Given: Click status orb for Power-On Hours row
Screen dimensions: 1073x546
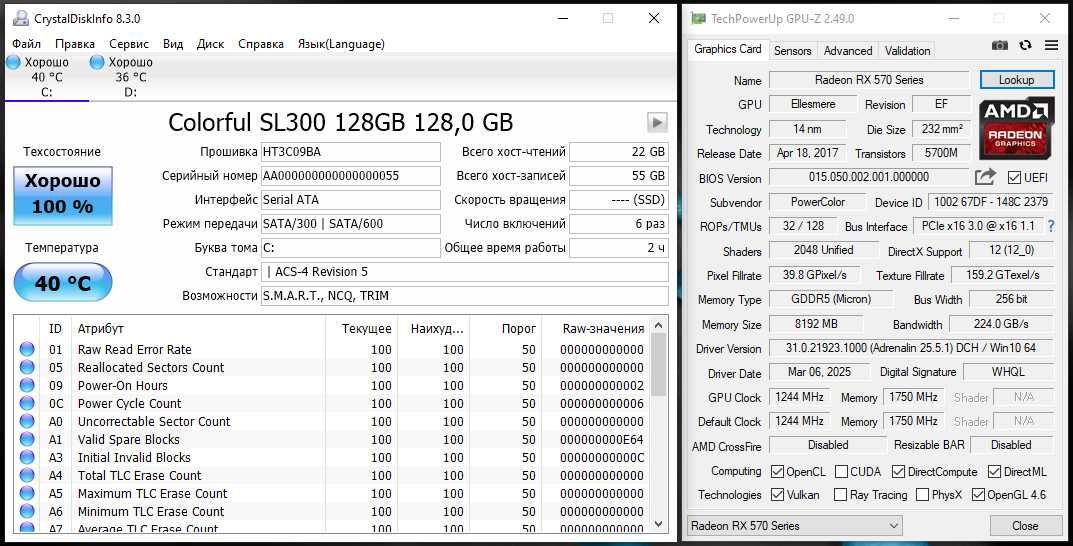Looking at the screenshot, I should click(x=27, y=385).
